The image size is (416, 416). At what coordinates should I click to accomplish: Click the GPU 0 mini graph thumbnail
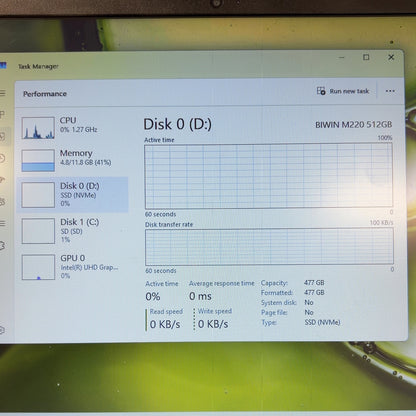38,267
